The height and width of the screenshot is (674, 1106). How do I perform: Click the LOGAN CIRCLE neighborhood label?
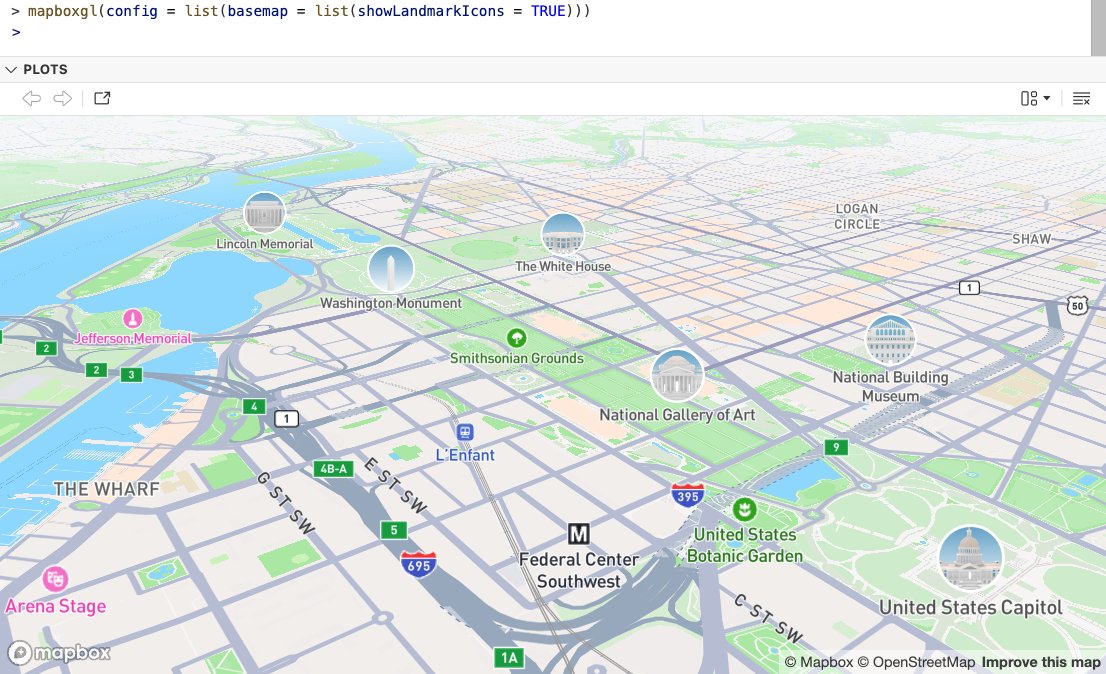pyautogui.click(x=857, y=216)
